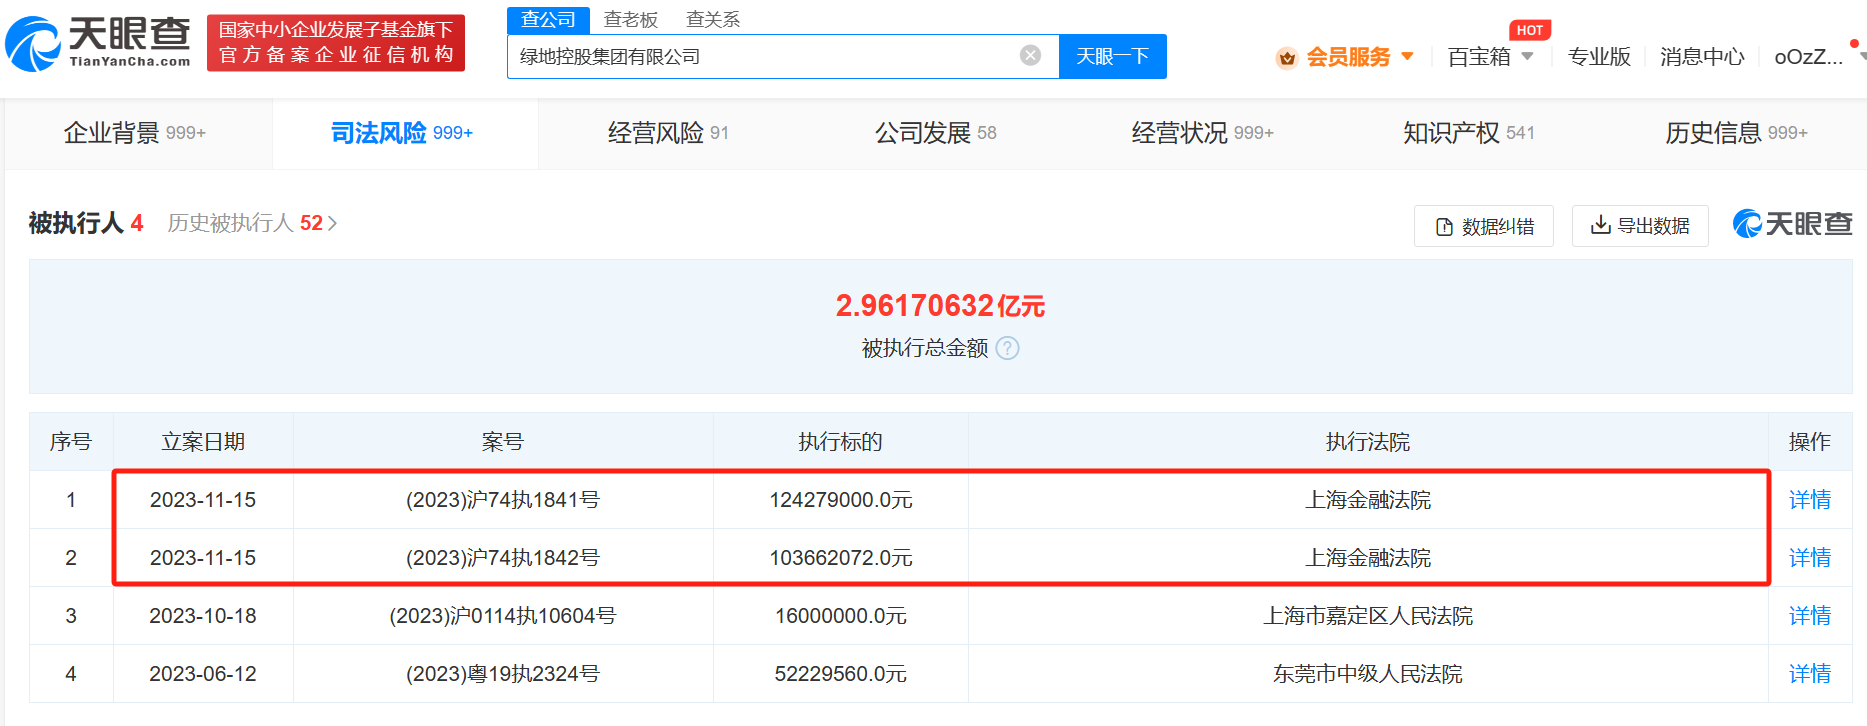Click the 数据纠错 button
The image size is (1867, 726).
(x=1484, y=226)
